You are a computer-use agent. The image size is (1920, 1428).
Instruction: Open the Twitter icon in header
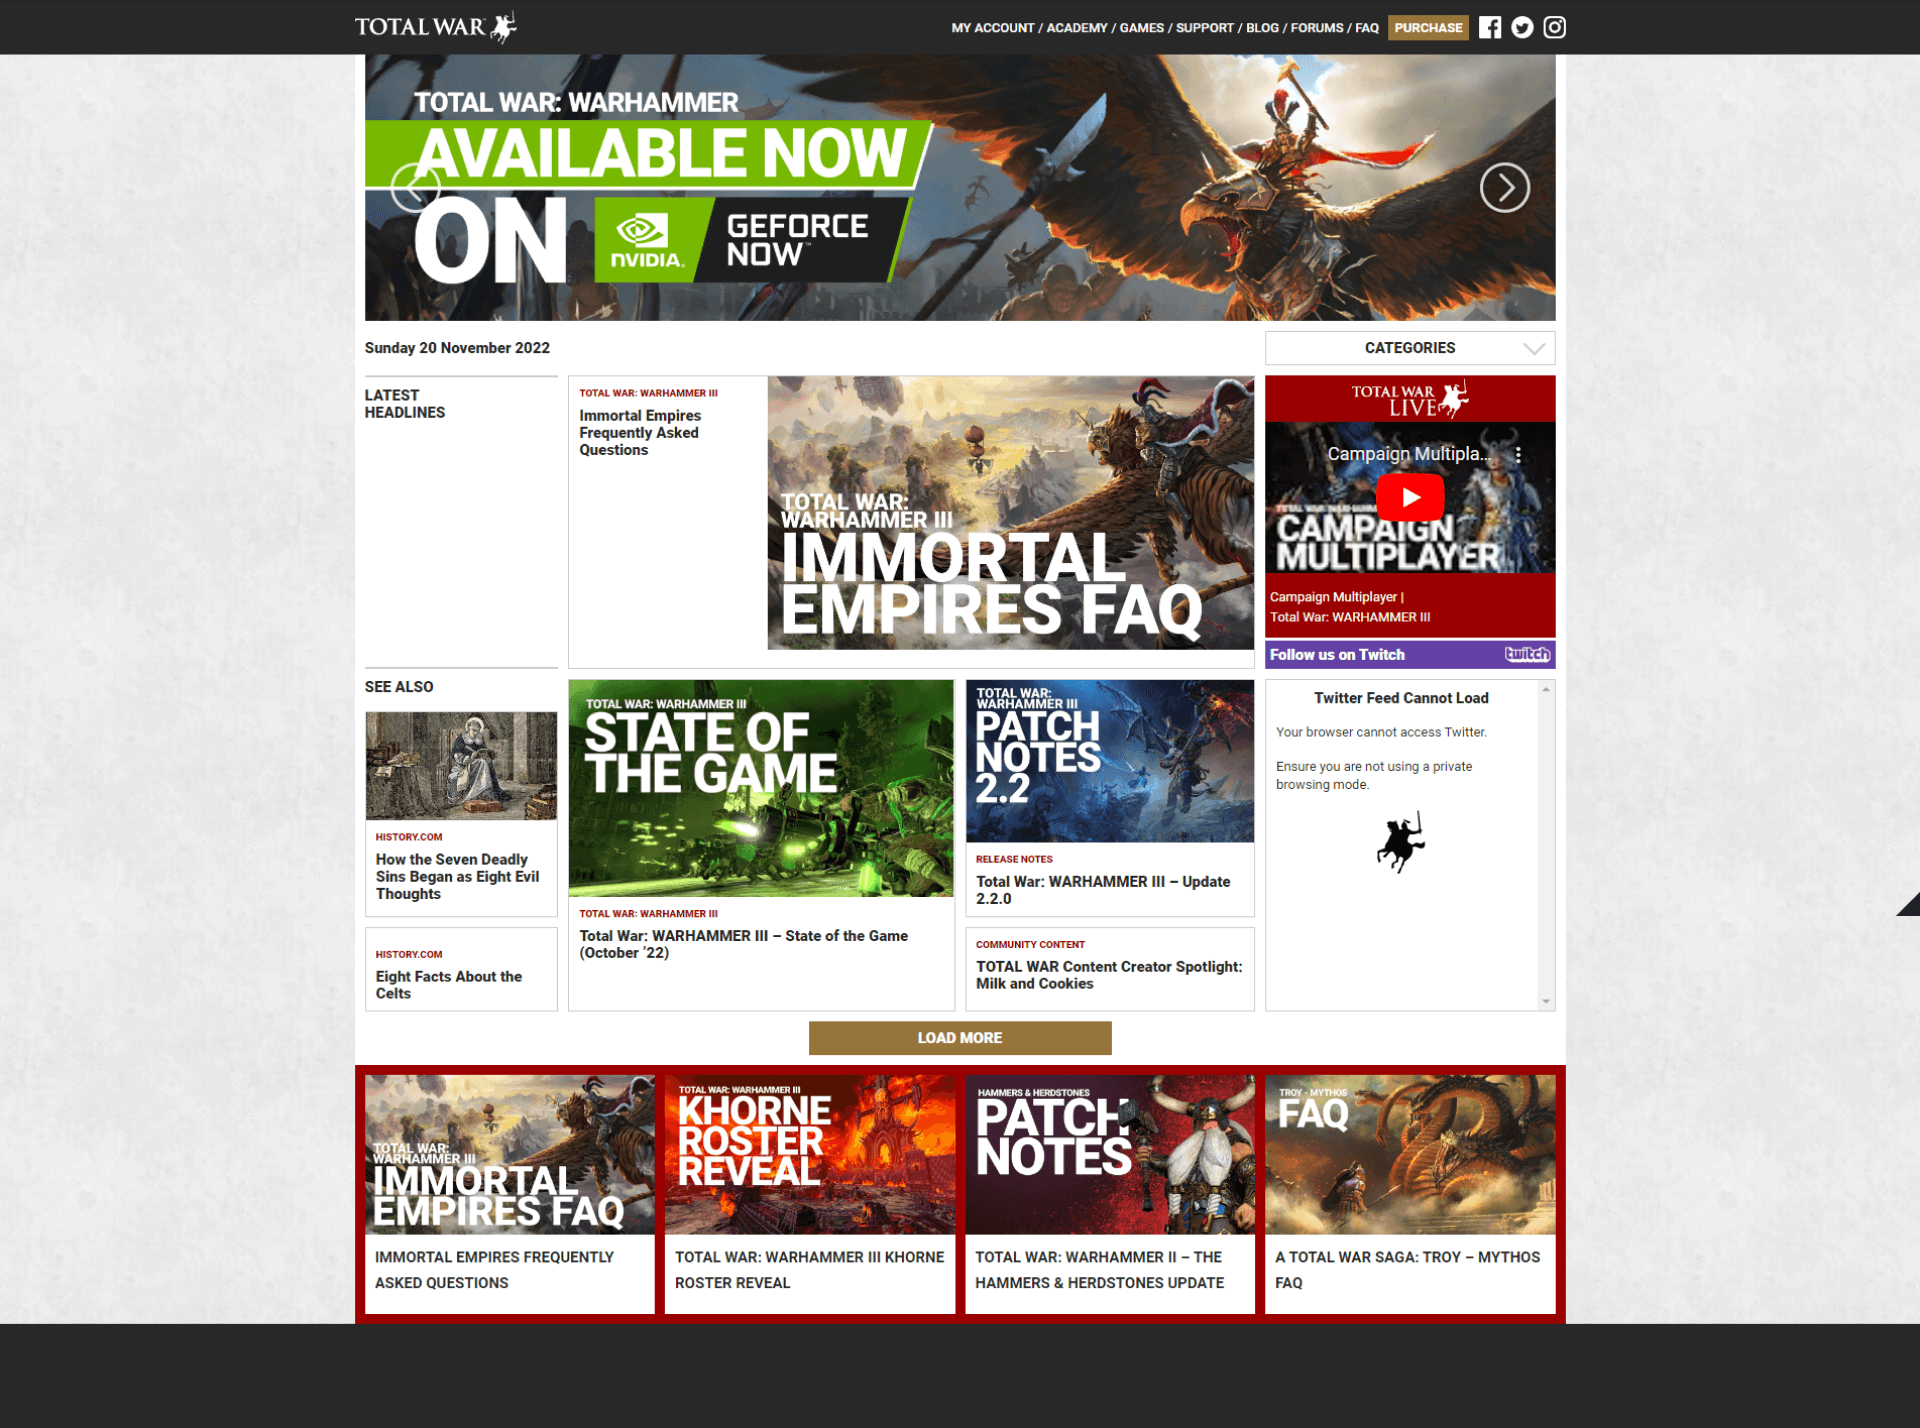coord(1522,27)
